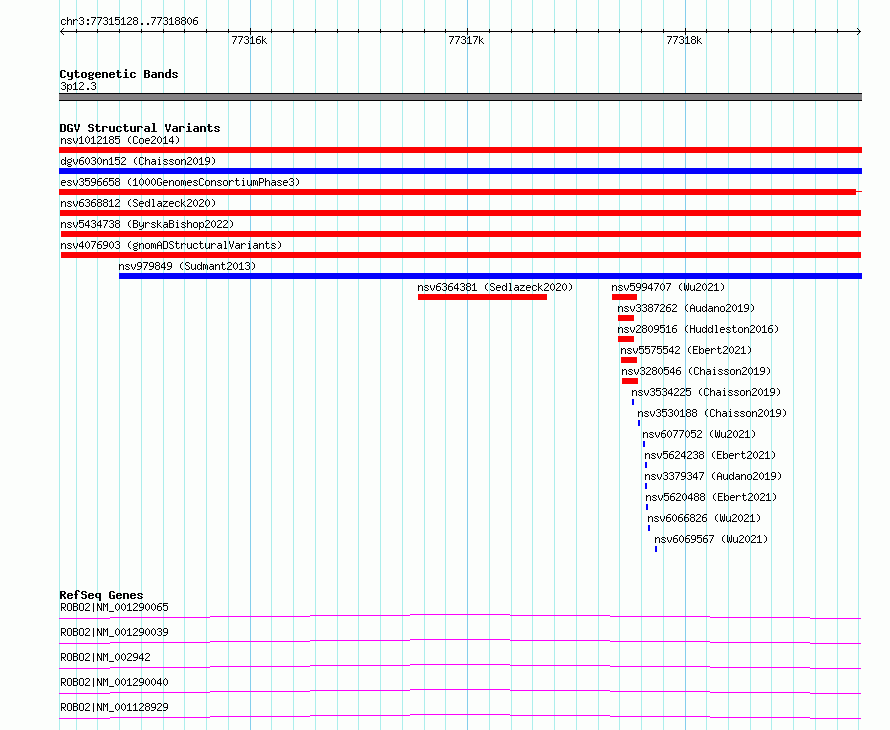
Task: Select nsv6066826 (Wu2021) label
Action: (x=704, y=518)
